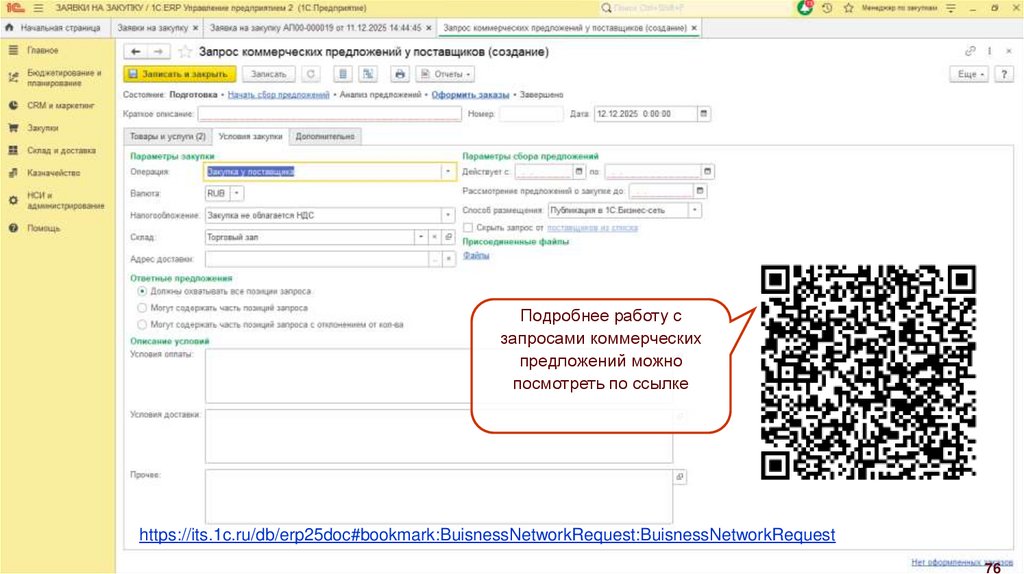
Task: Select the Условия закупки tab
Action: point(250,136)
